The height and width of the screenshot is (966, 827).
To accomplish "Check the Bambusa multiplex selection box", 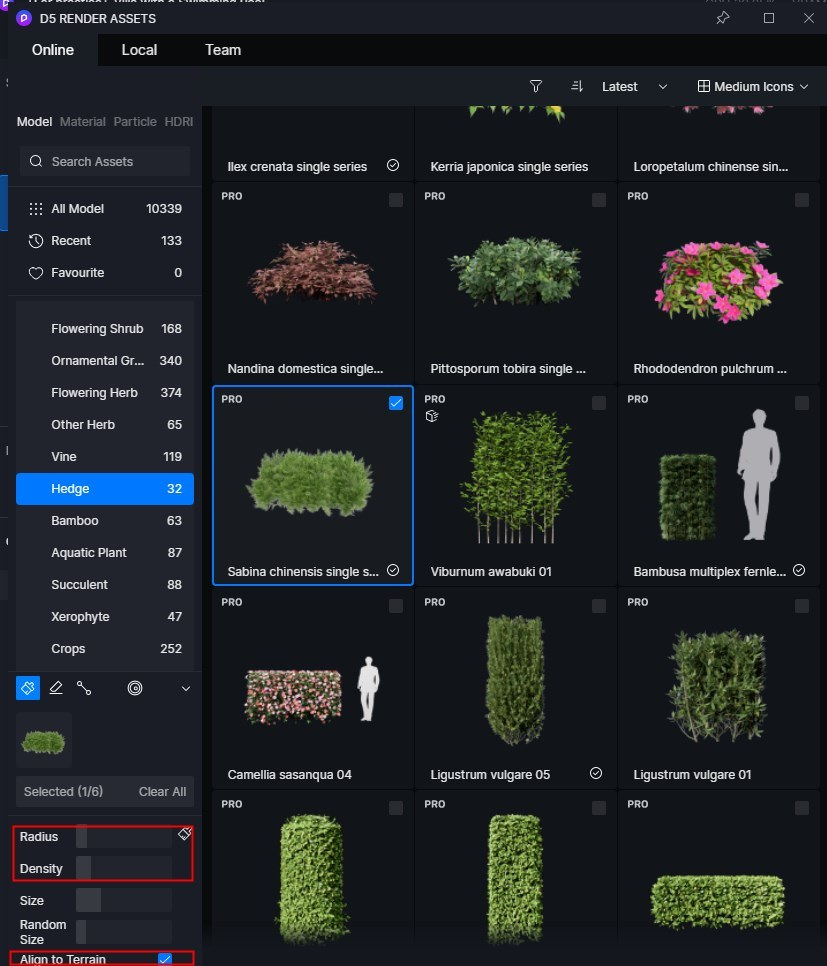I will click(x=802, y=403).
